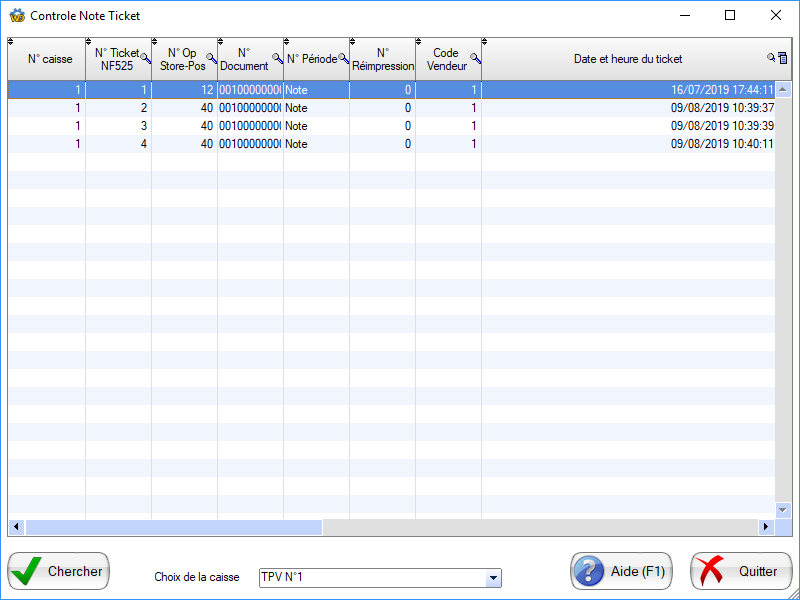The width and height of the screenshot is (800, 600).
Task: Click the search magnifier in N° Document column
Action: 277,58
